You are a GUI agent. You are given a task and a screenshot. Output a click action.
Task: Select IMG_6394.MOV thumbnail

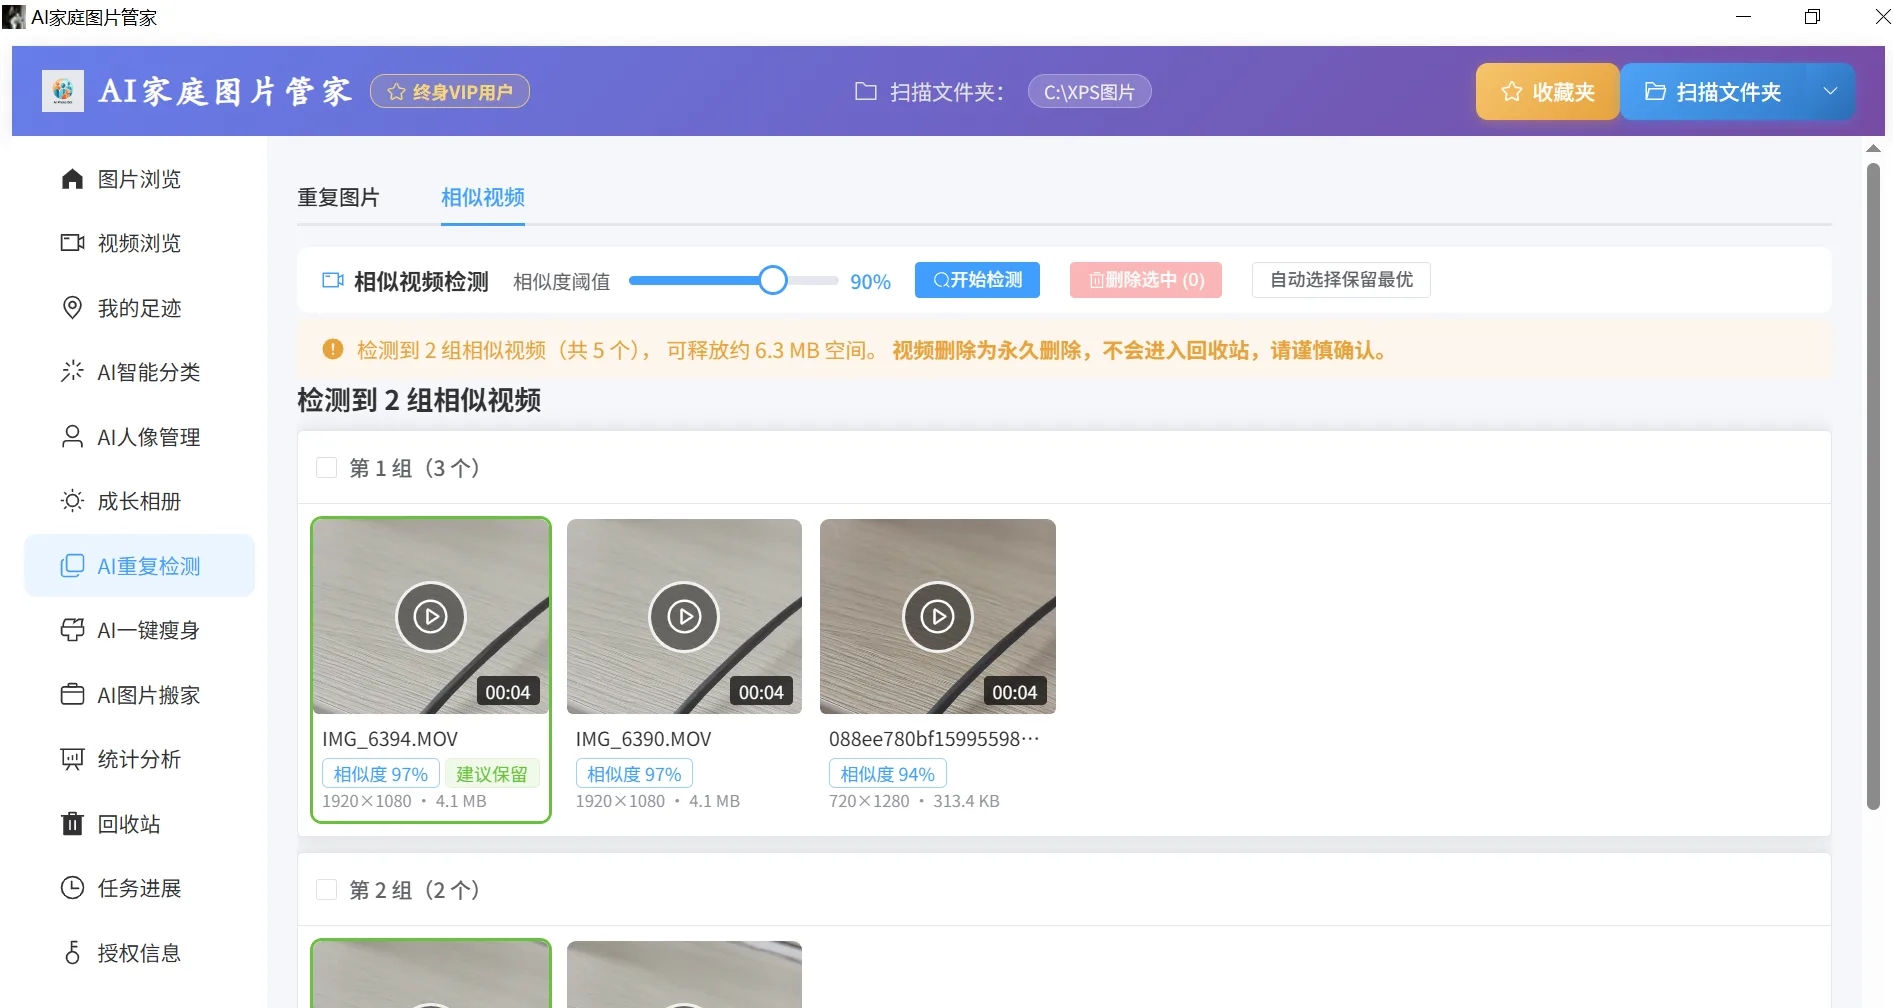pos(431,616)
